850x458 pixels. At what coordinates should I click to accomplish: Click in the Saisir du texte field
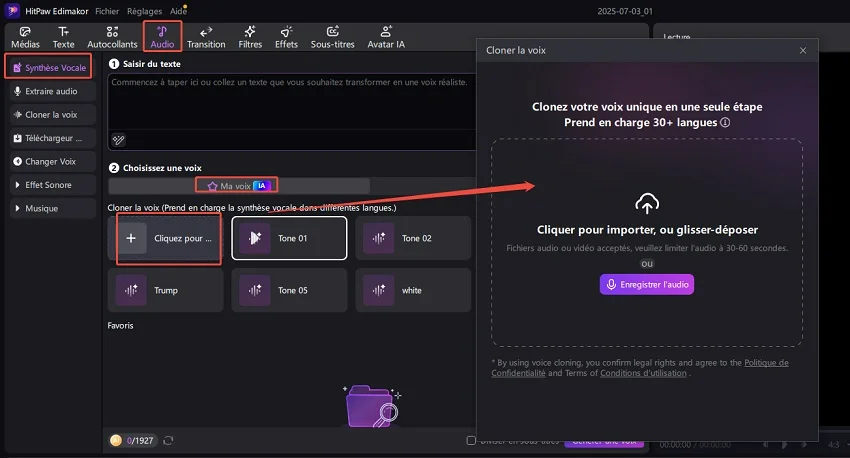[x=290, y=110]
